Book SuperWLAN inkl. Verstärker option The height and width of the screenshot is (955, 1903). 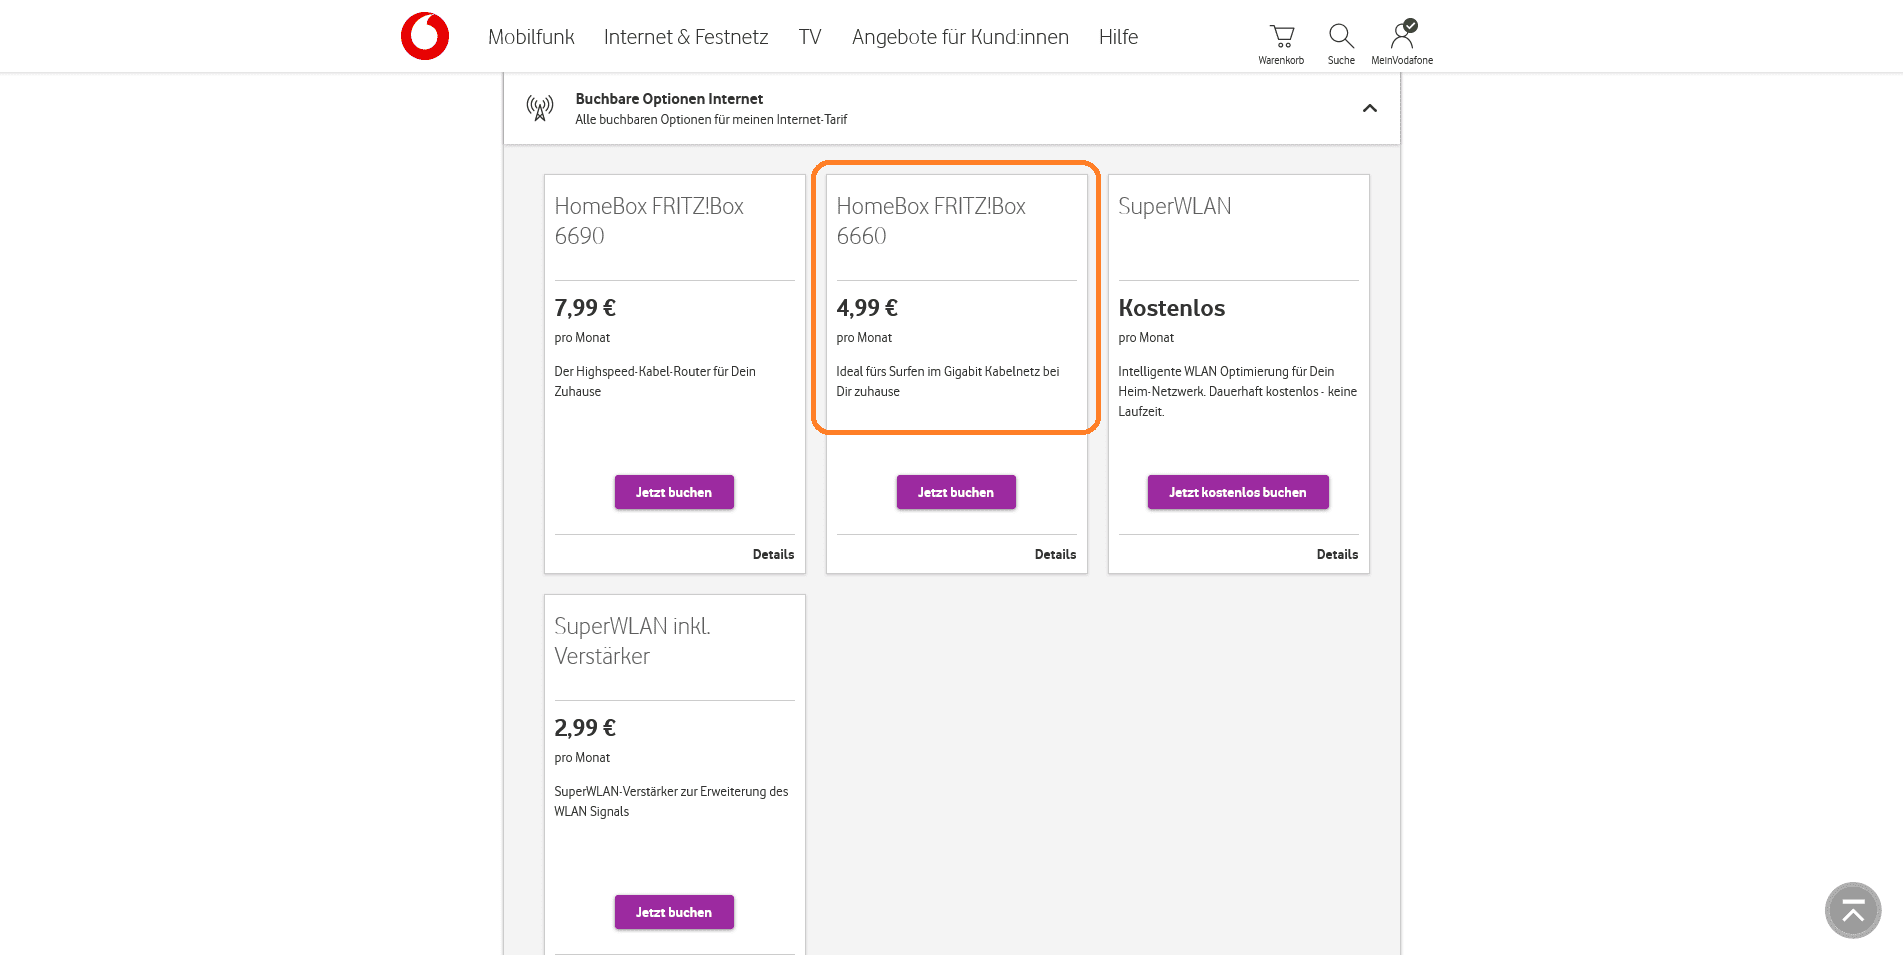pyautogui.click(x=674, y=912)
